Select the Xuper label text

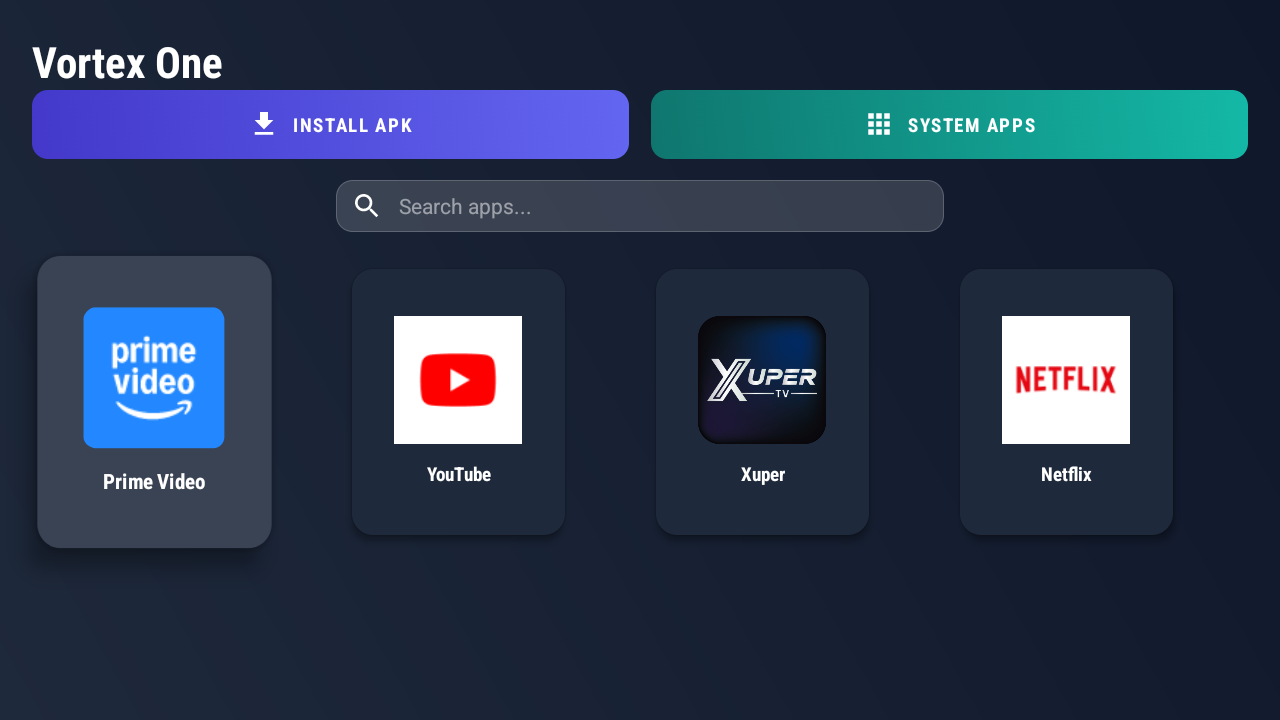[x=763, y=475]
